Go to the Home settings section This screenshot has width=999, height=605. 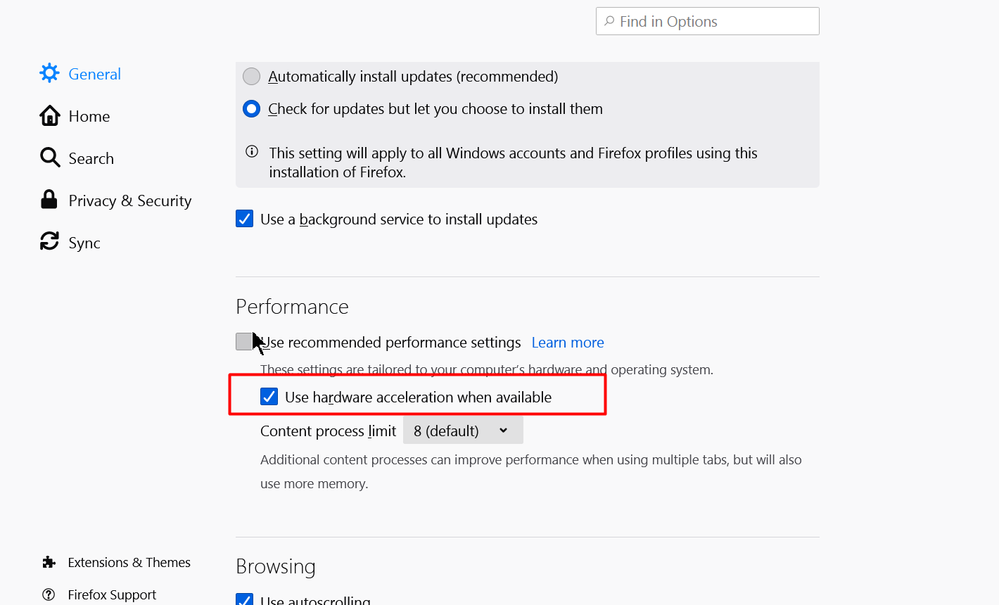click(x=89, y=117)
